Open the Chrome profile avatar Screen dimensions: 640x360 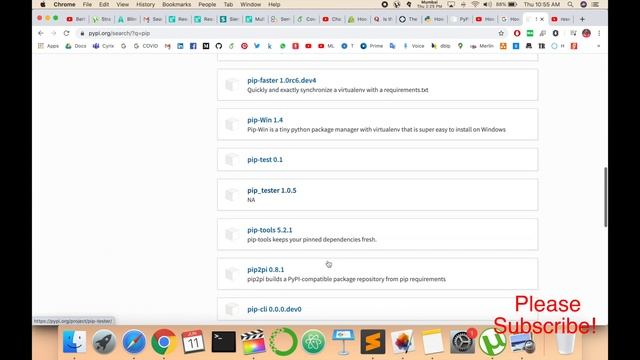coord(587,33)
